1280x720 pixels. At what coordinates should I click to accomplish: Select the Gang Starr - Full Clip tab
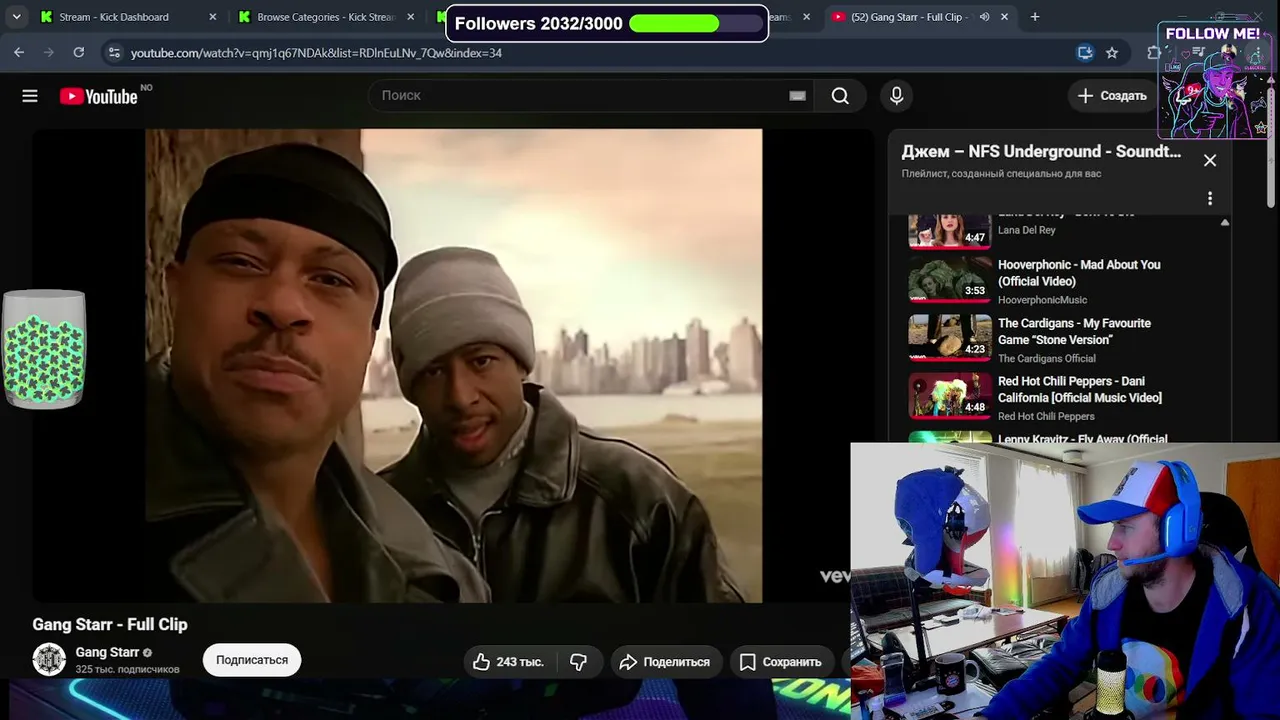tap(920, 17)
